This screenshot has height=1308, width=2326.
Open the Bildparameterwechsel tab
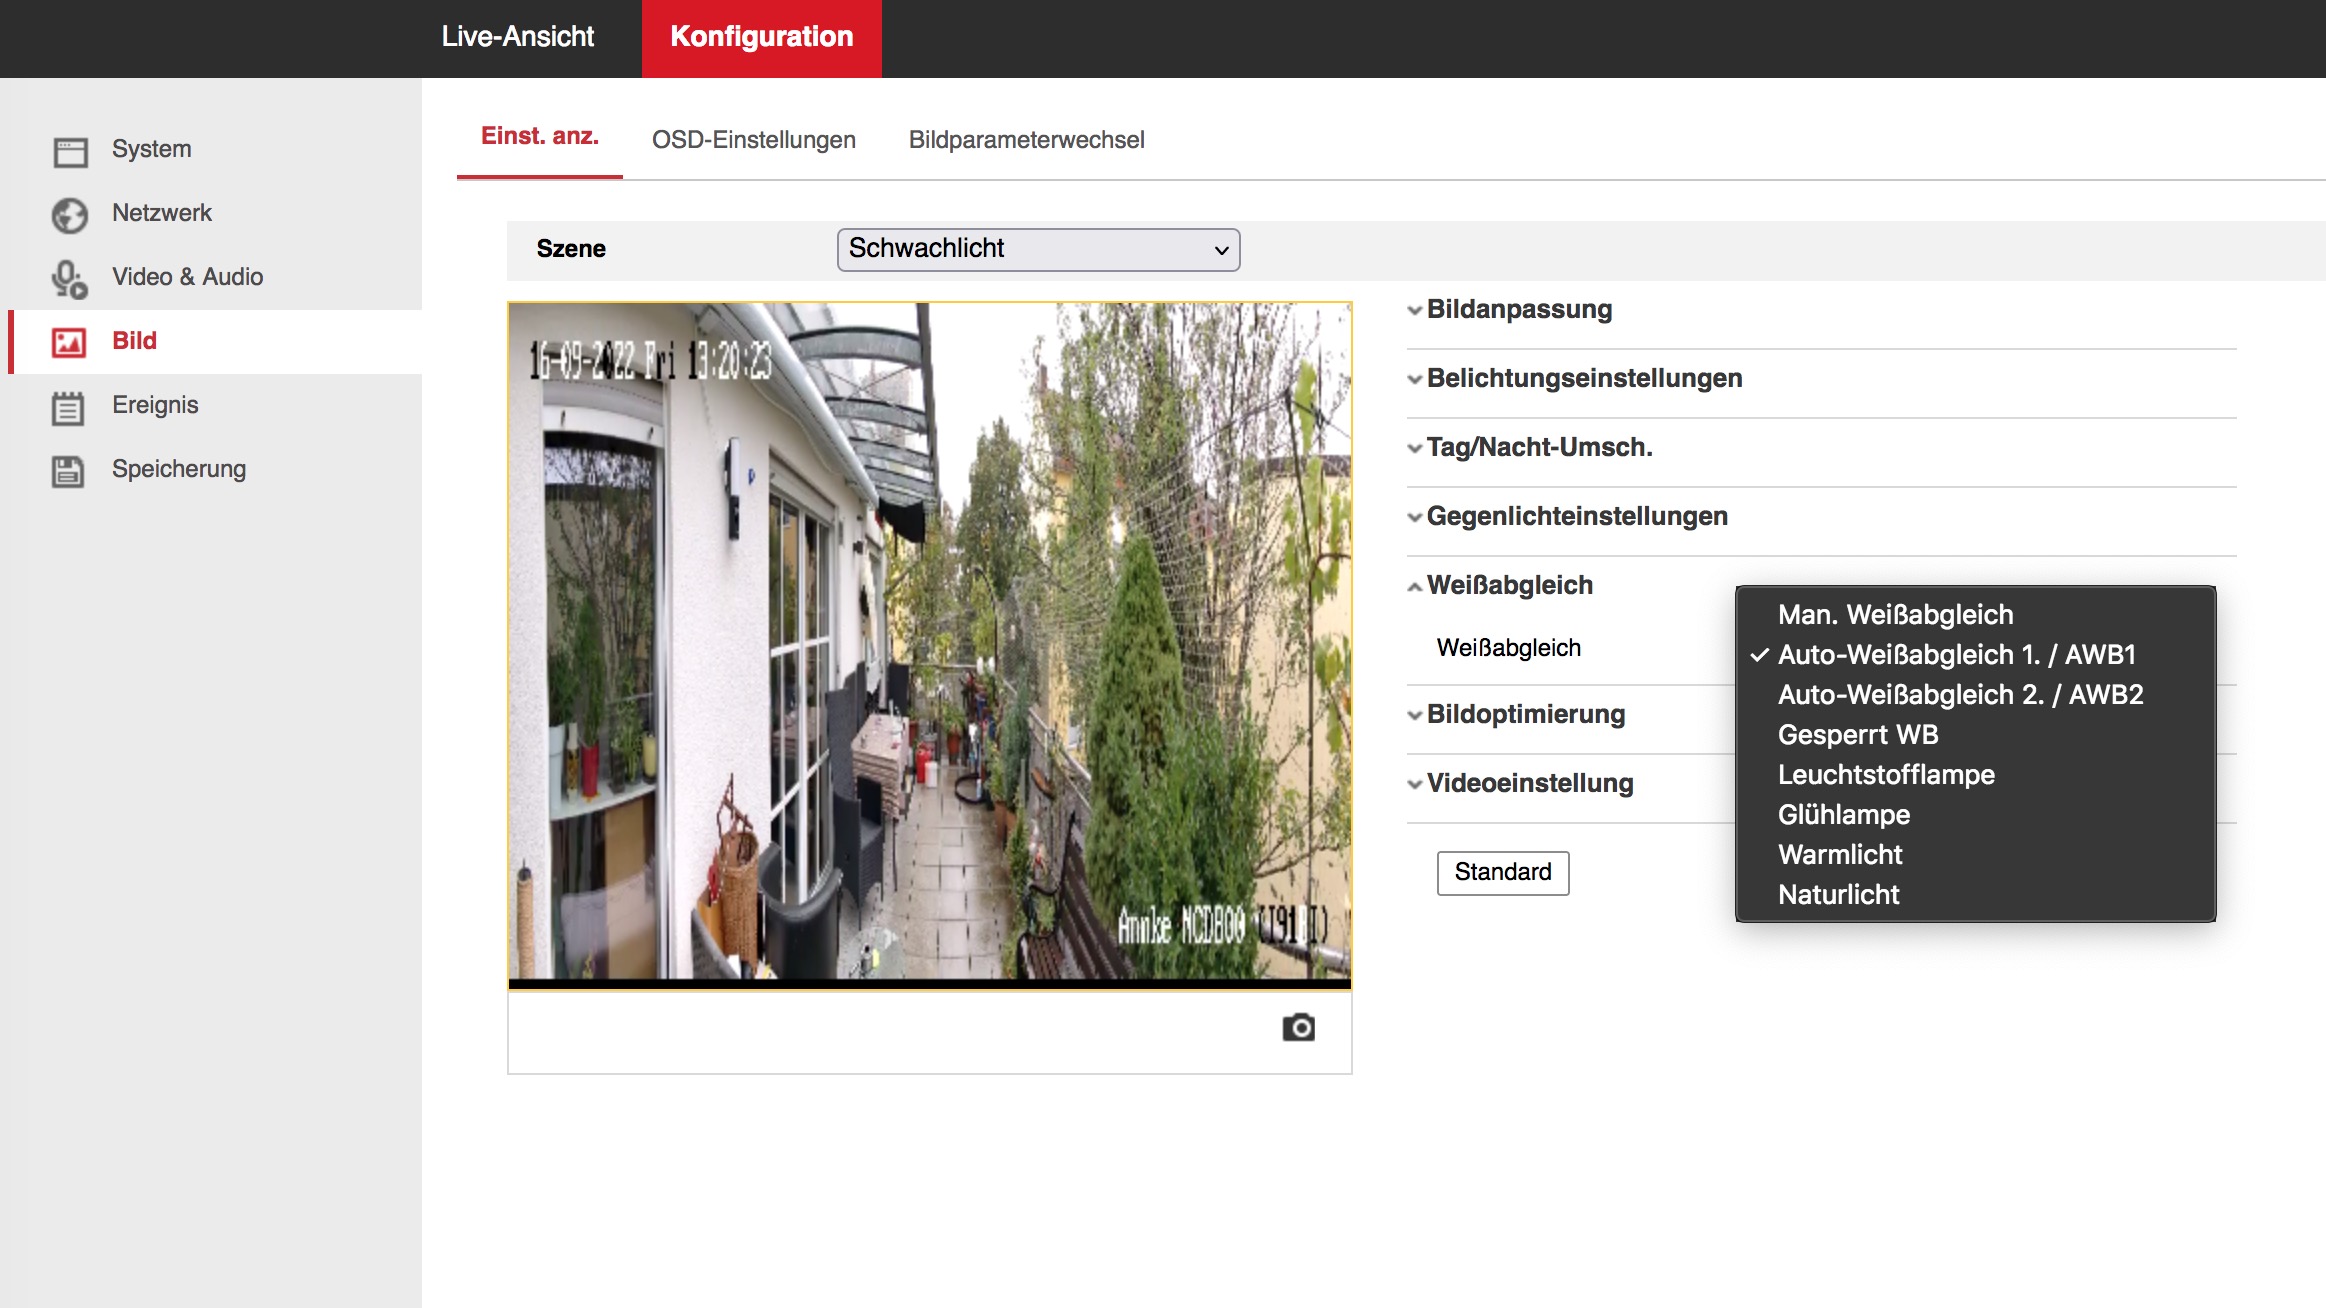(x=1026, y=140)
